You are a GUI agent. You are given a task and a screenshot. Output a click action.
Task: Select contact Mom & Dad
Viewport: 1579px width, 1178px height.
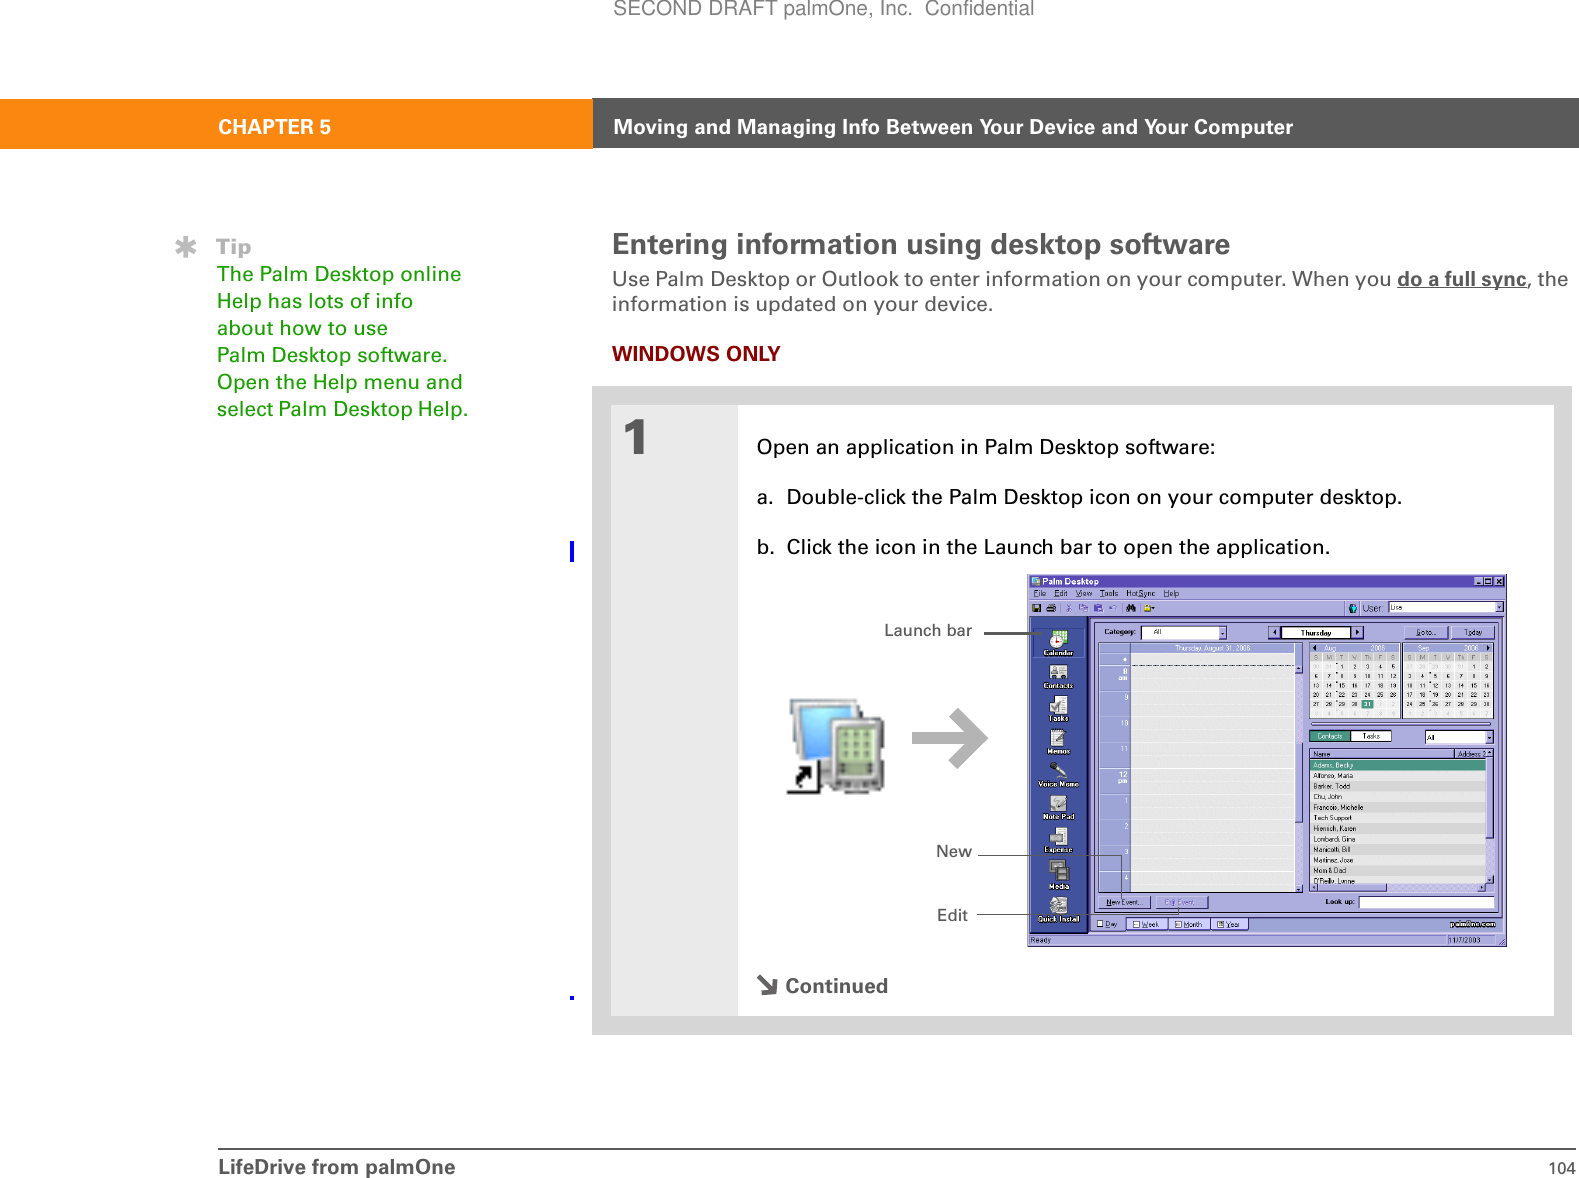tap(1397, 870)
